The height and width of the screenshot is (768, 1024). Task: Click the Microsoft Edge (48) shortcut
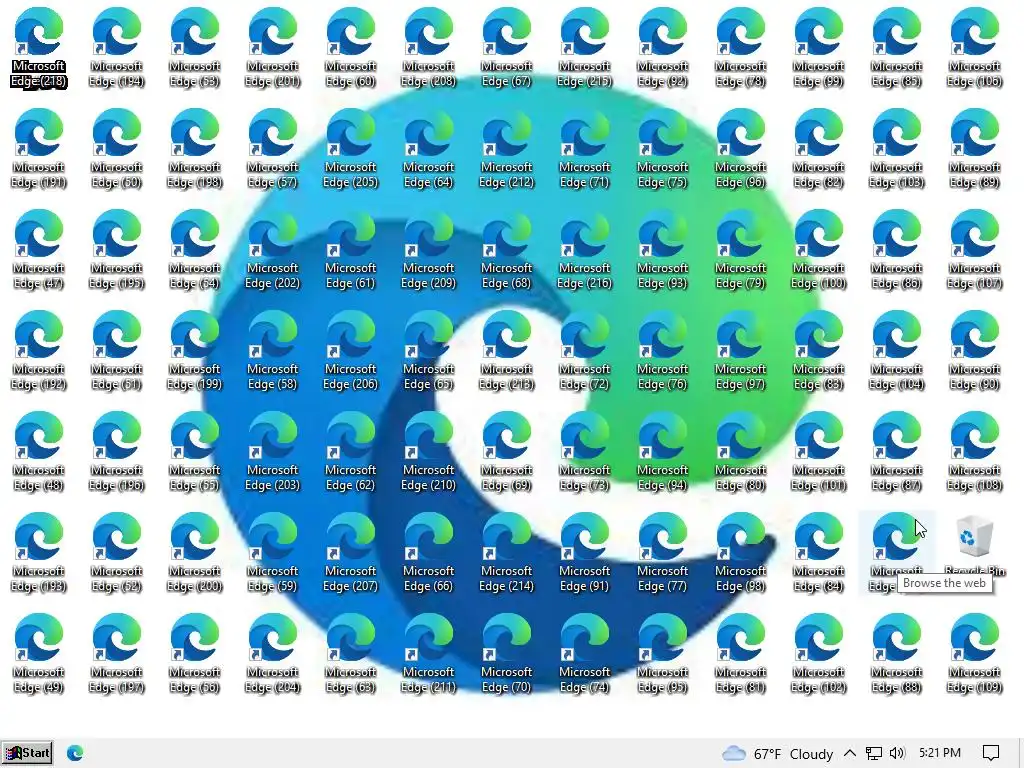click(39, 452)
